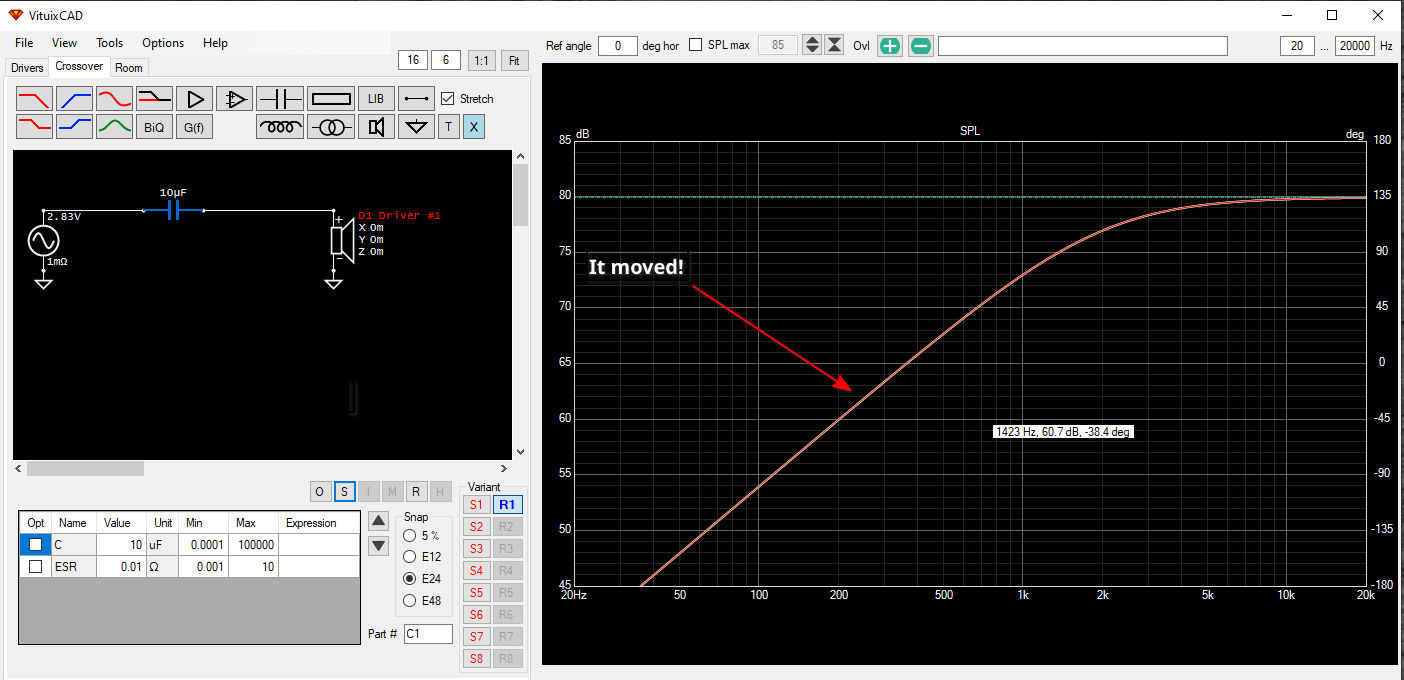Toggle the Stretch checkbox
1404x680 pixels.
point(447,99)
